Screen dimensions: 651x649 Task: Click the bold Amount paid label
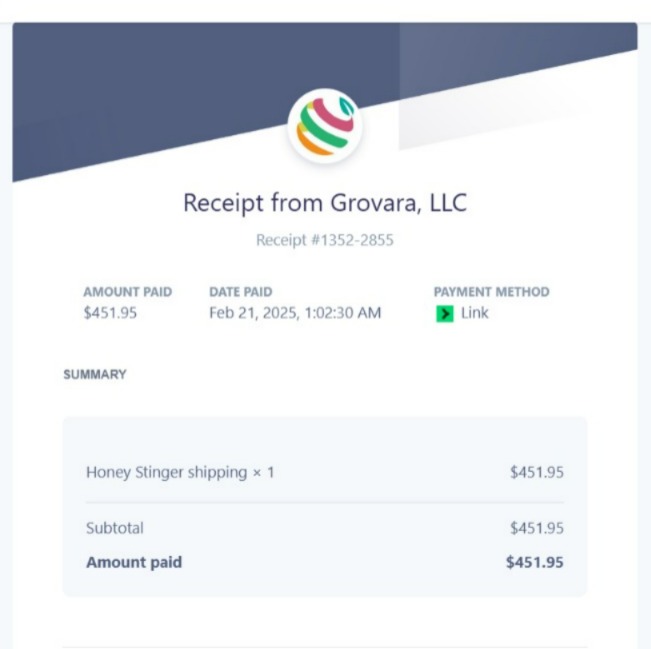pyautogui.click(x=134, y=562)
